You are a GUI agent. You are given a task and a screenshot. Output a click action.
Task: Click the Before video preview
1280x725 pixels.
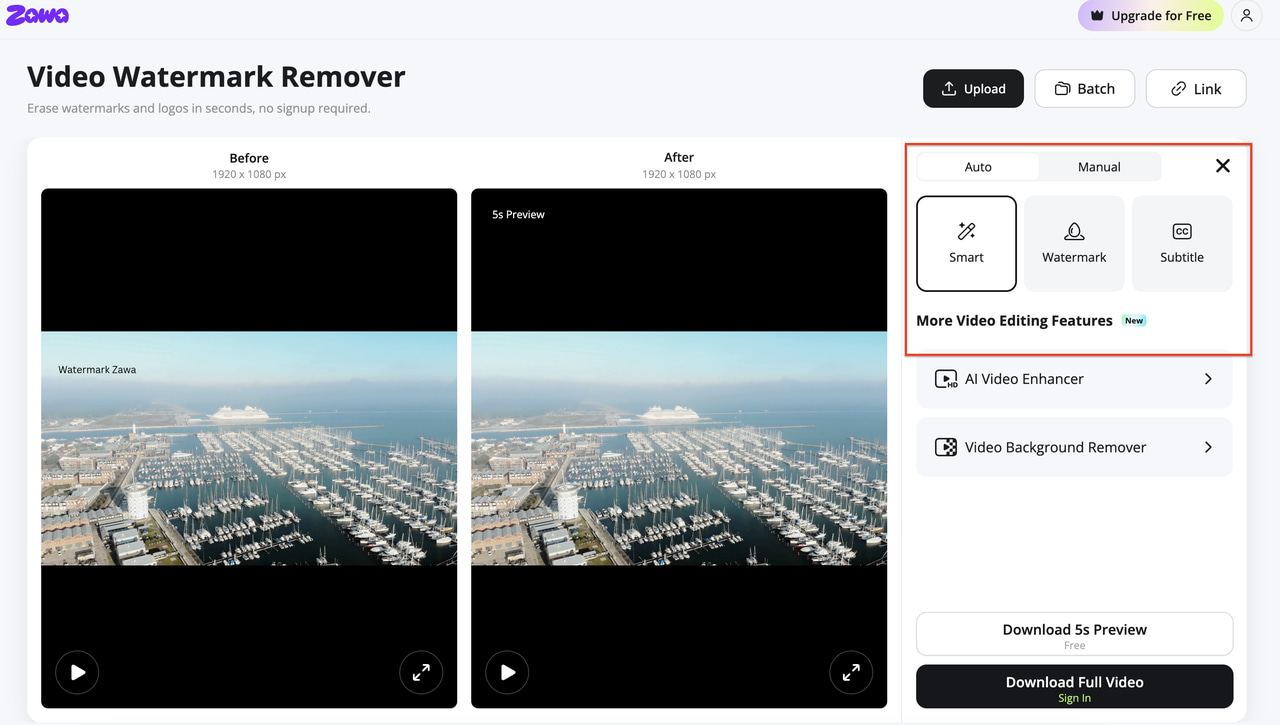click(249, 448)
